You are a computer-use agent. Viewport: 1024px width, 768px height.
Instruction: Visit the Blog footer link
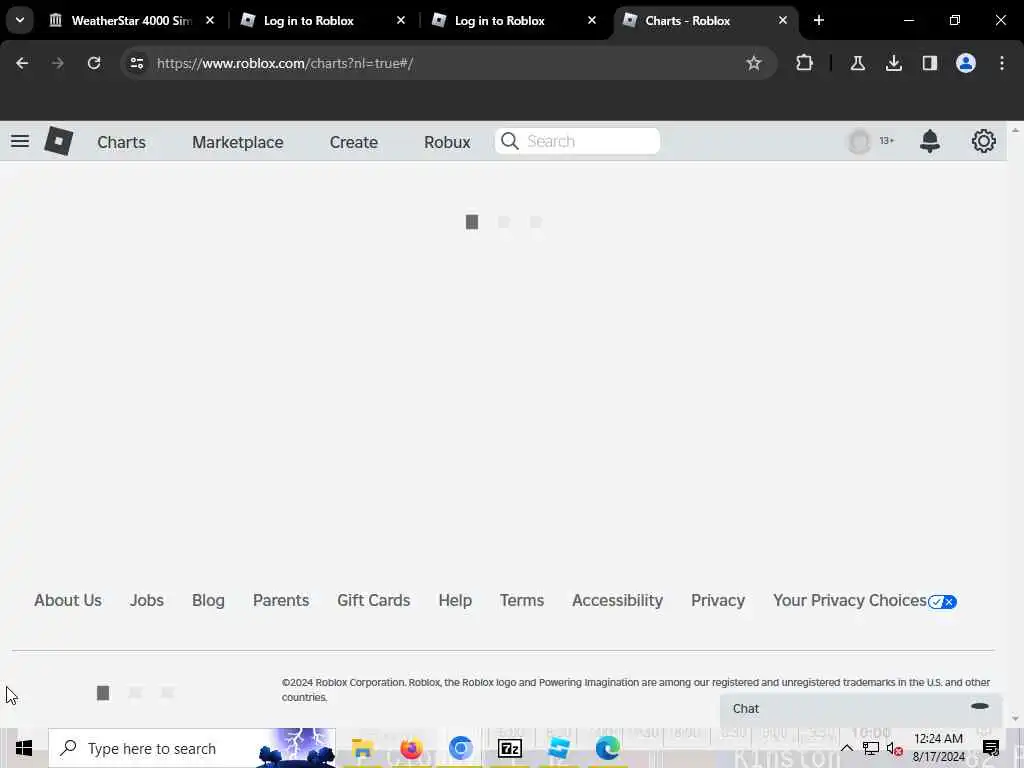tap(208, 600)
